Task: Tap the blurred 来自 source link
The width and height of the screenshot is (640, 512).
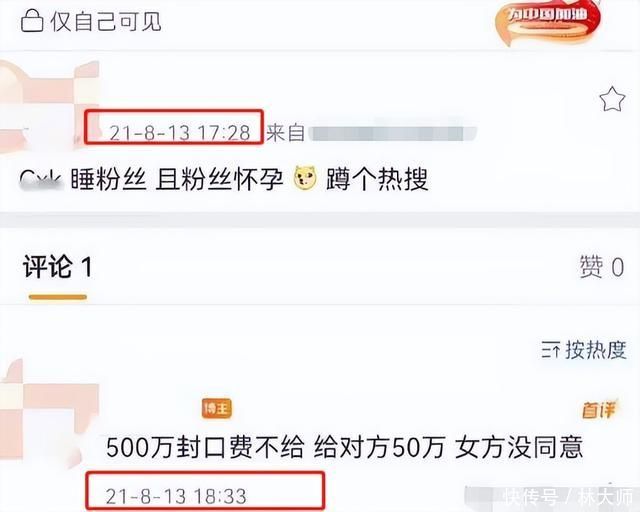Action: tap(371, 133)
